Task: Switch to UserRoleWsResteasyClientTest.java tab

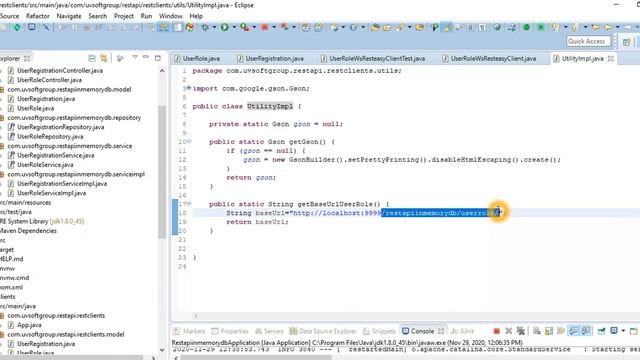Action: (373, 58)
